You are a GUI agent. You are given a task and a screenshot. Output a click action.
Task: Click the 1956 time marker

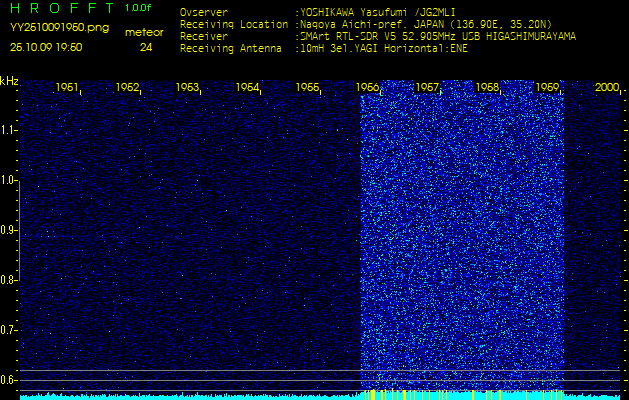(367, 87)
